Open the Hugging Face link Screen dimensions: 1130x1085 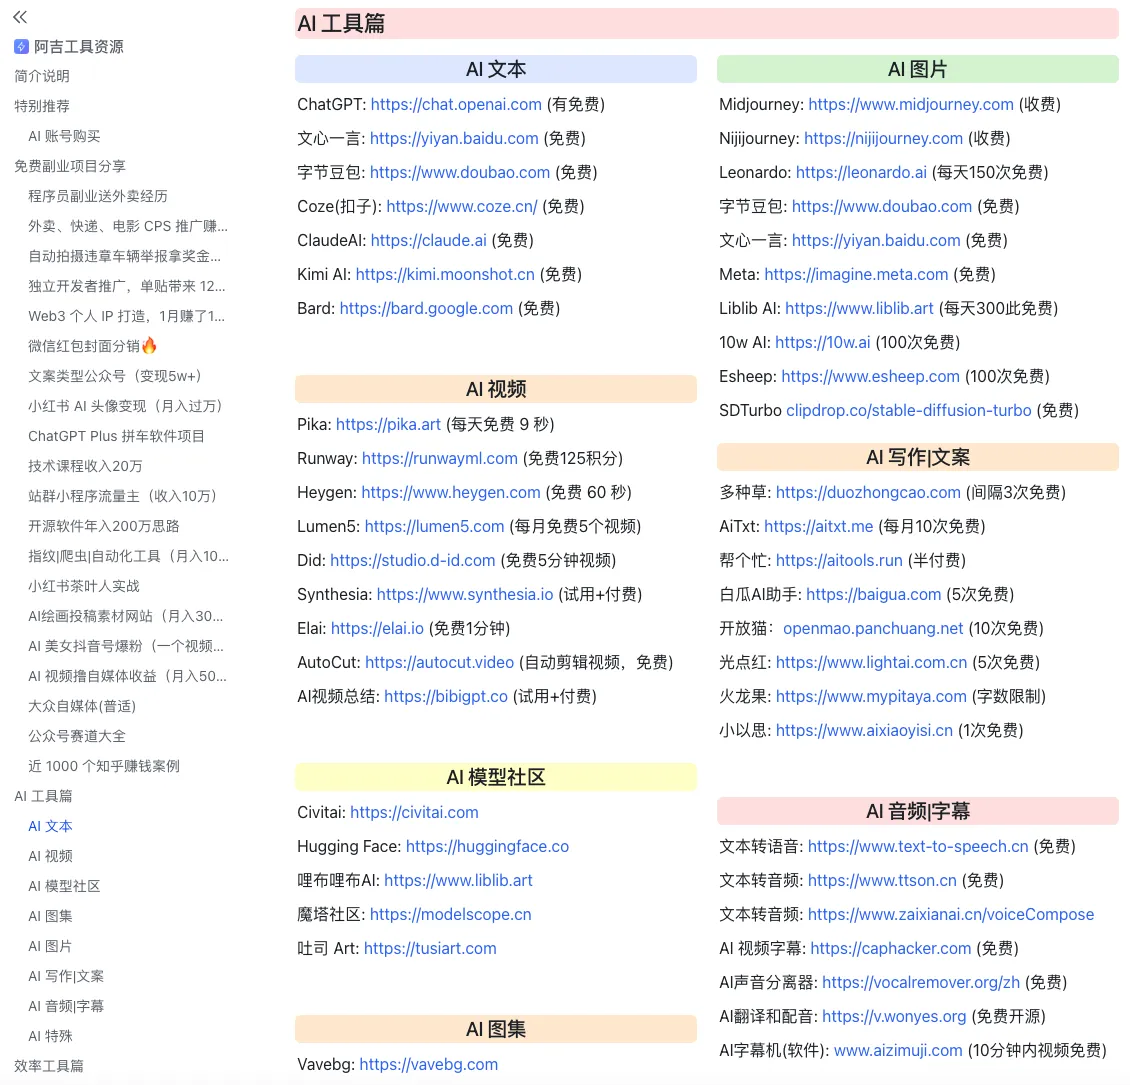[487, 847]
